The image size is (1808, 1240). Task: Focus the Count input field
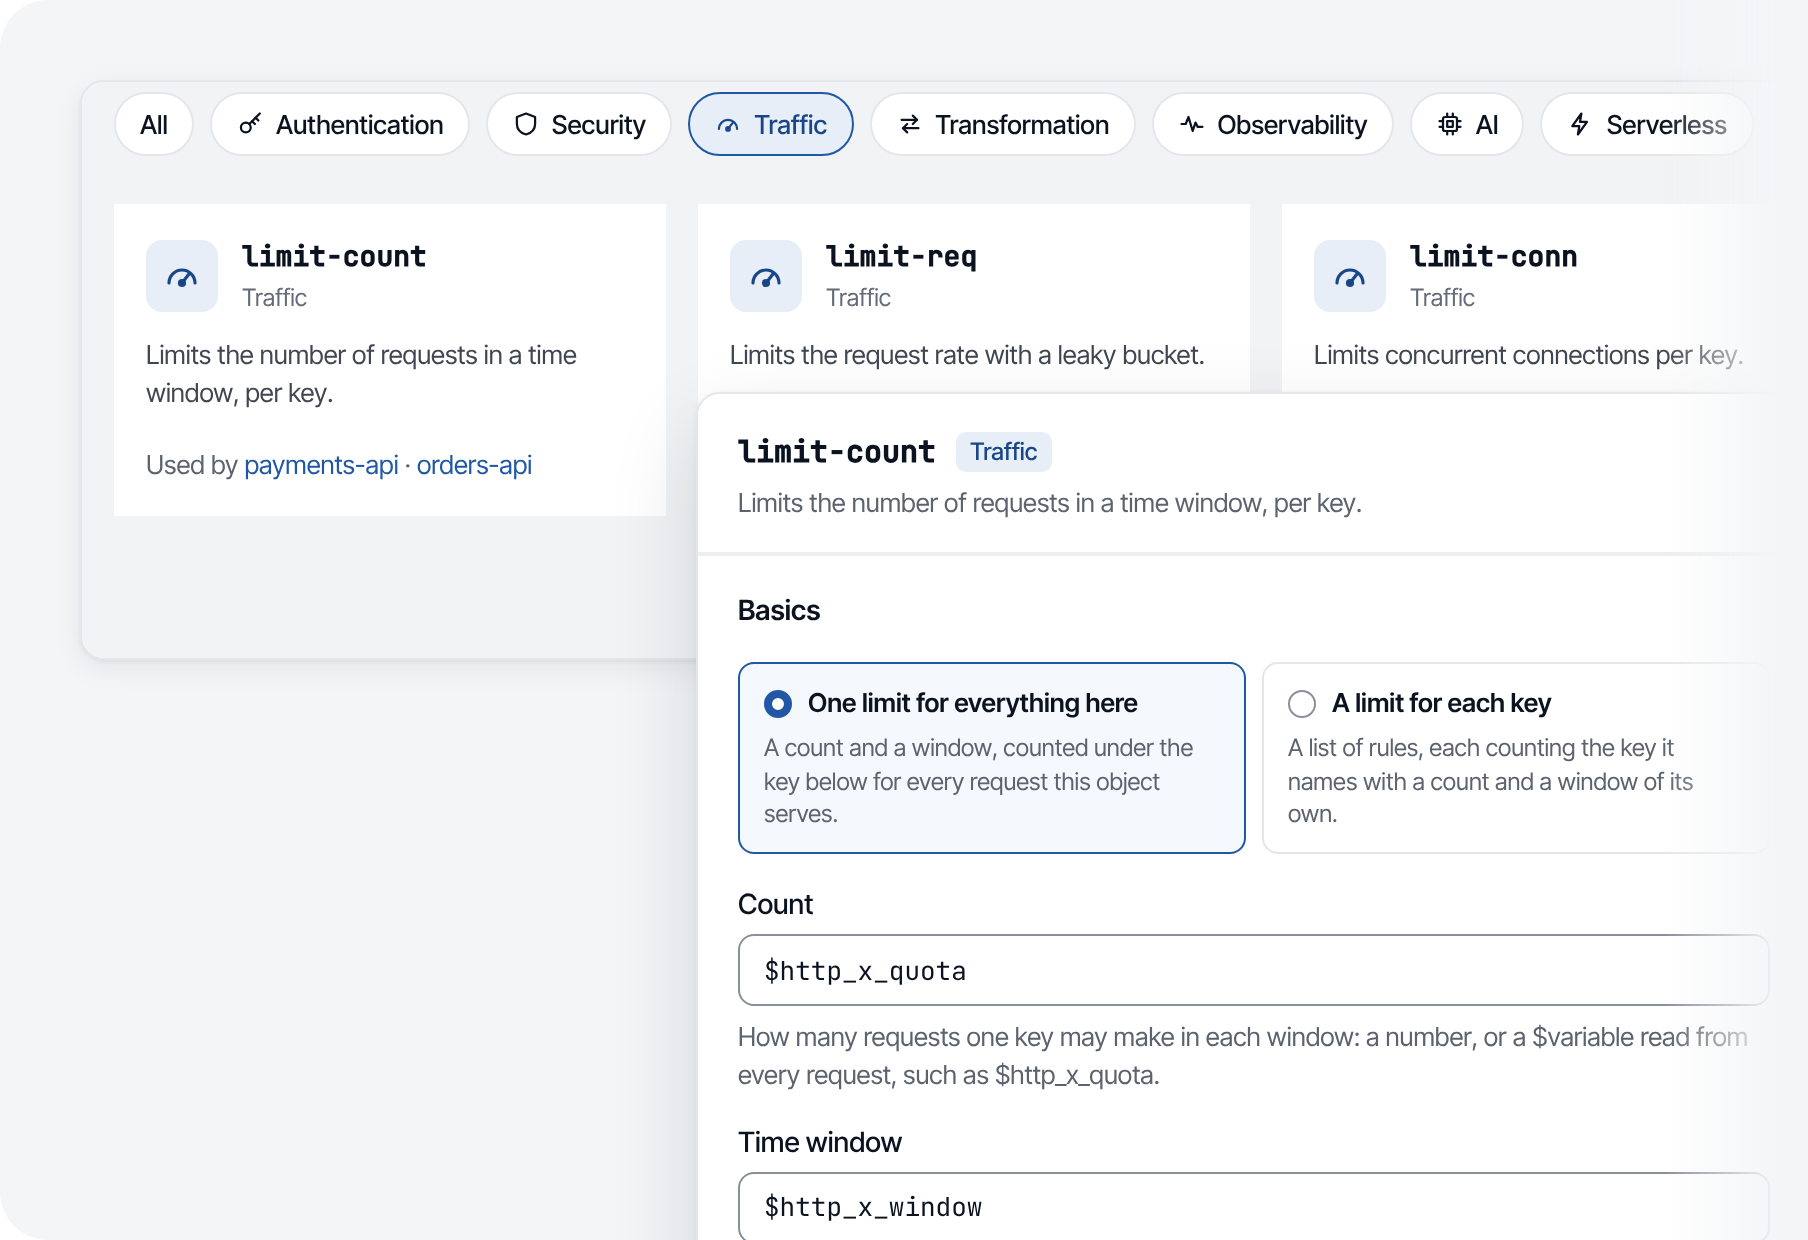coord(1253,970)
